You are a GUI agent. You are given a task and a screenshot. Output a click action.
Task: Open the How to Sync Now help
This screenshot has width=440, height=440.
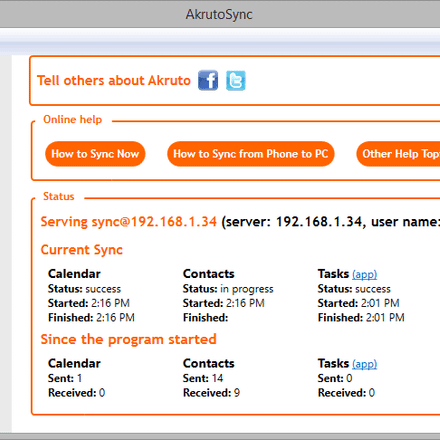[95, 154]
